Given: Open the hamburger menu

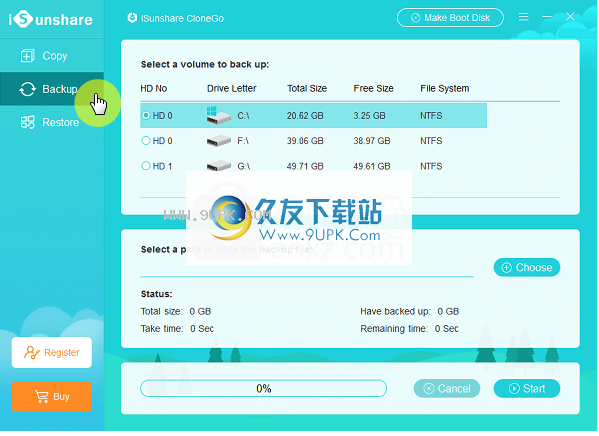Looking at the screenshot, I should [x=523, y=16].
